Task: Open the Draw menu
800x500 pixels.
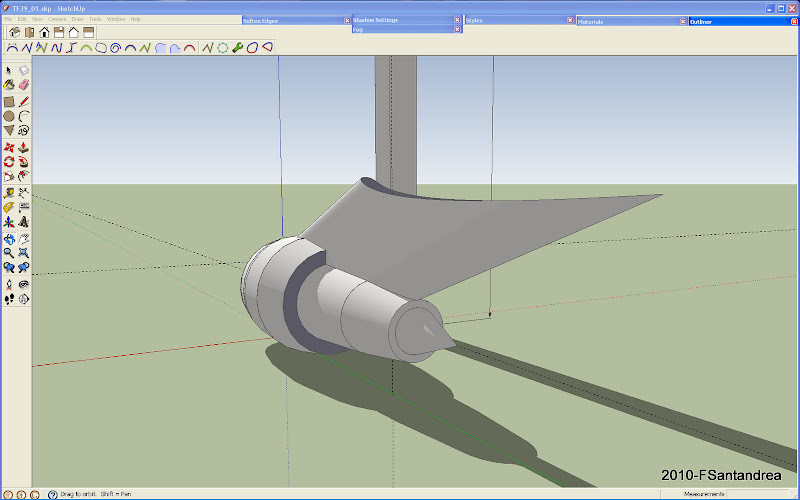Action: [77, 19]
